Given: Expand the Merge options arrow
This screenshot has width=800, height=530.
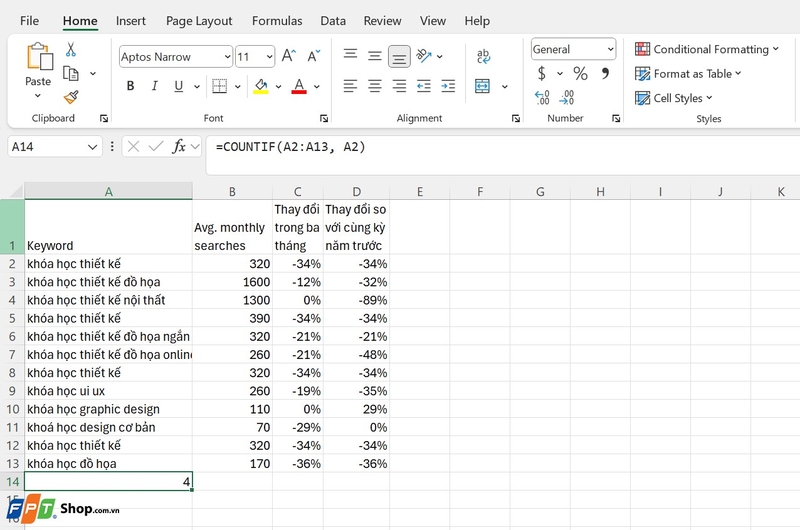Looking at the screenshot, I should click(505, 87).
